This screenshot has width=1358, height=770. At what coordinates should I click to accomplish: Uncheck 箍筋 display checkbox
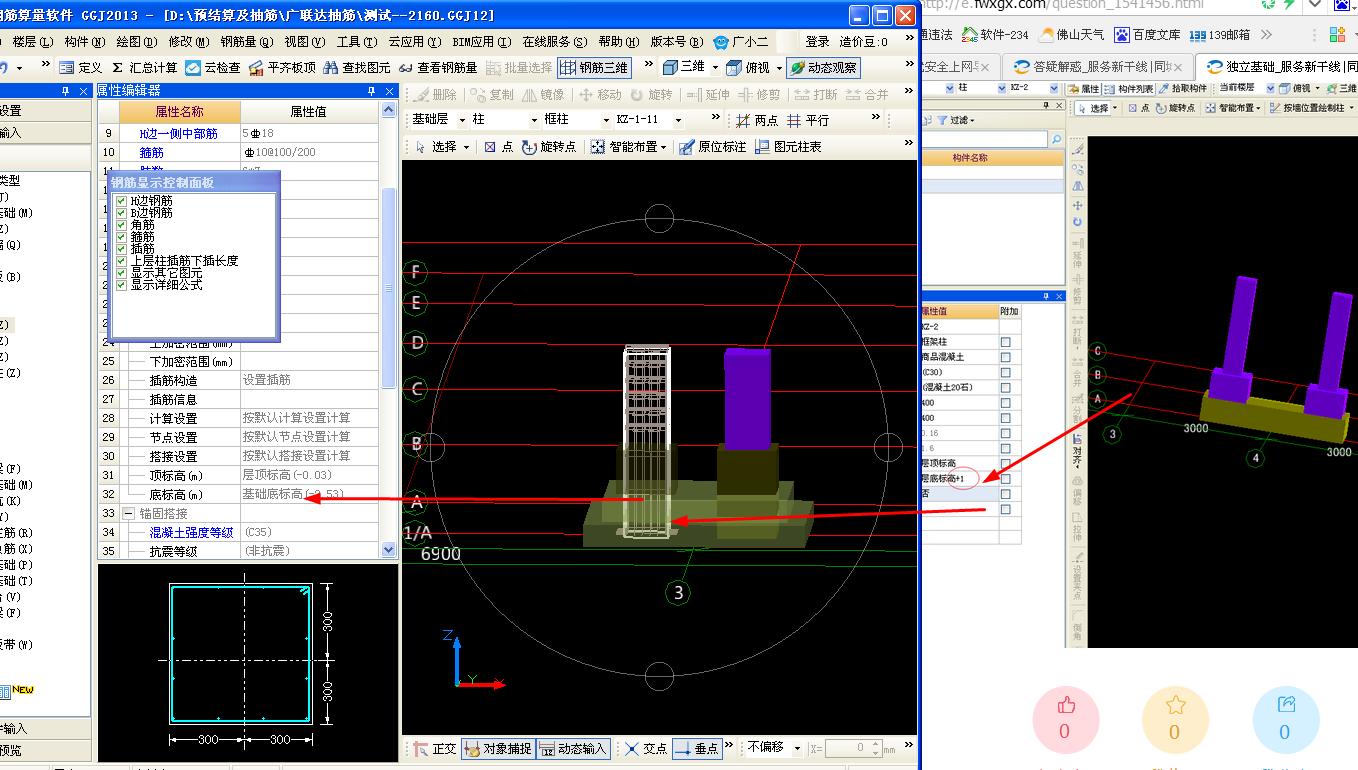(x=121, y=237)
